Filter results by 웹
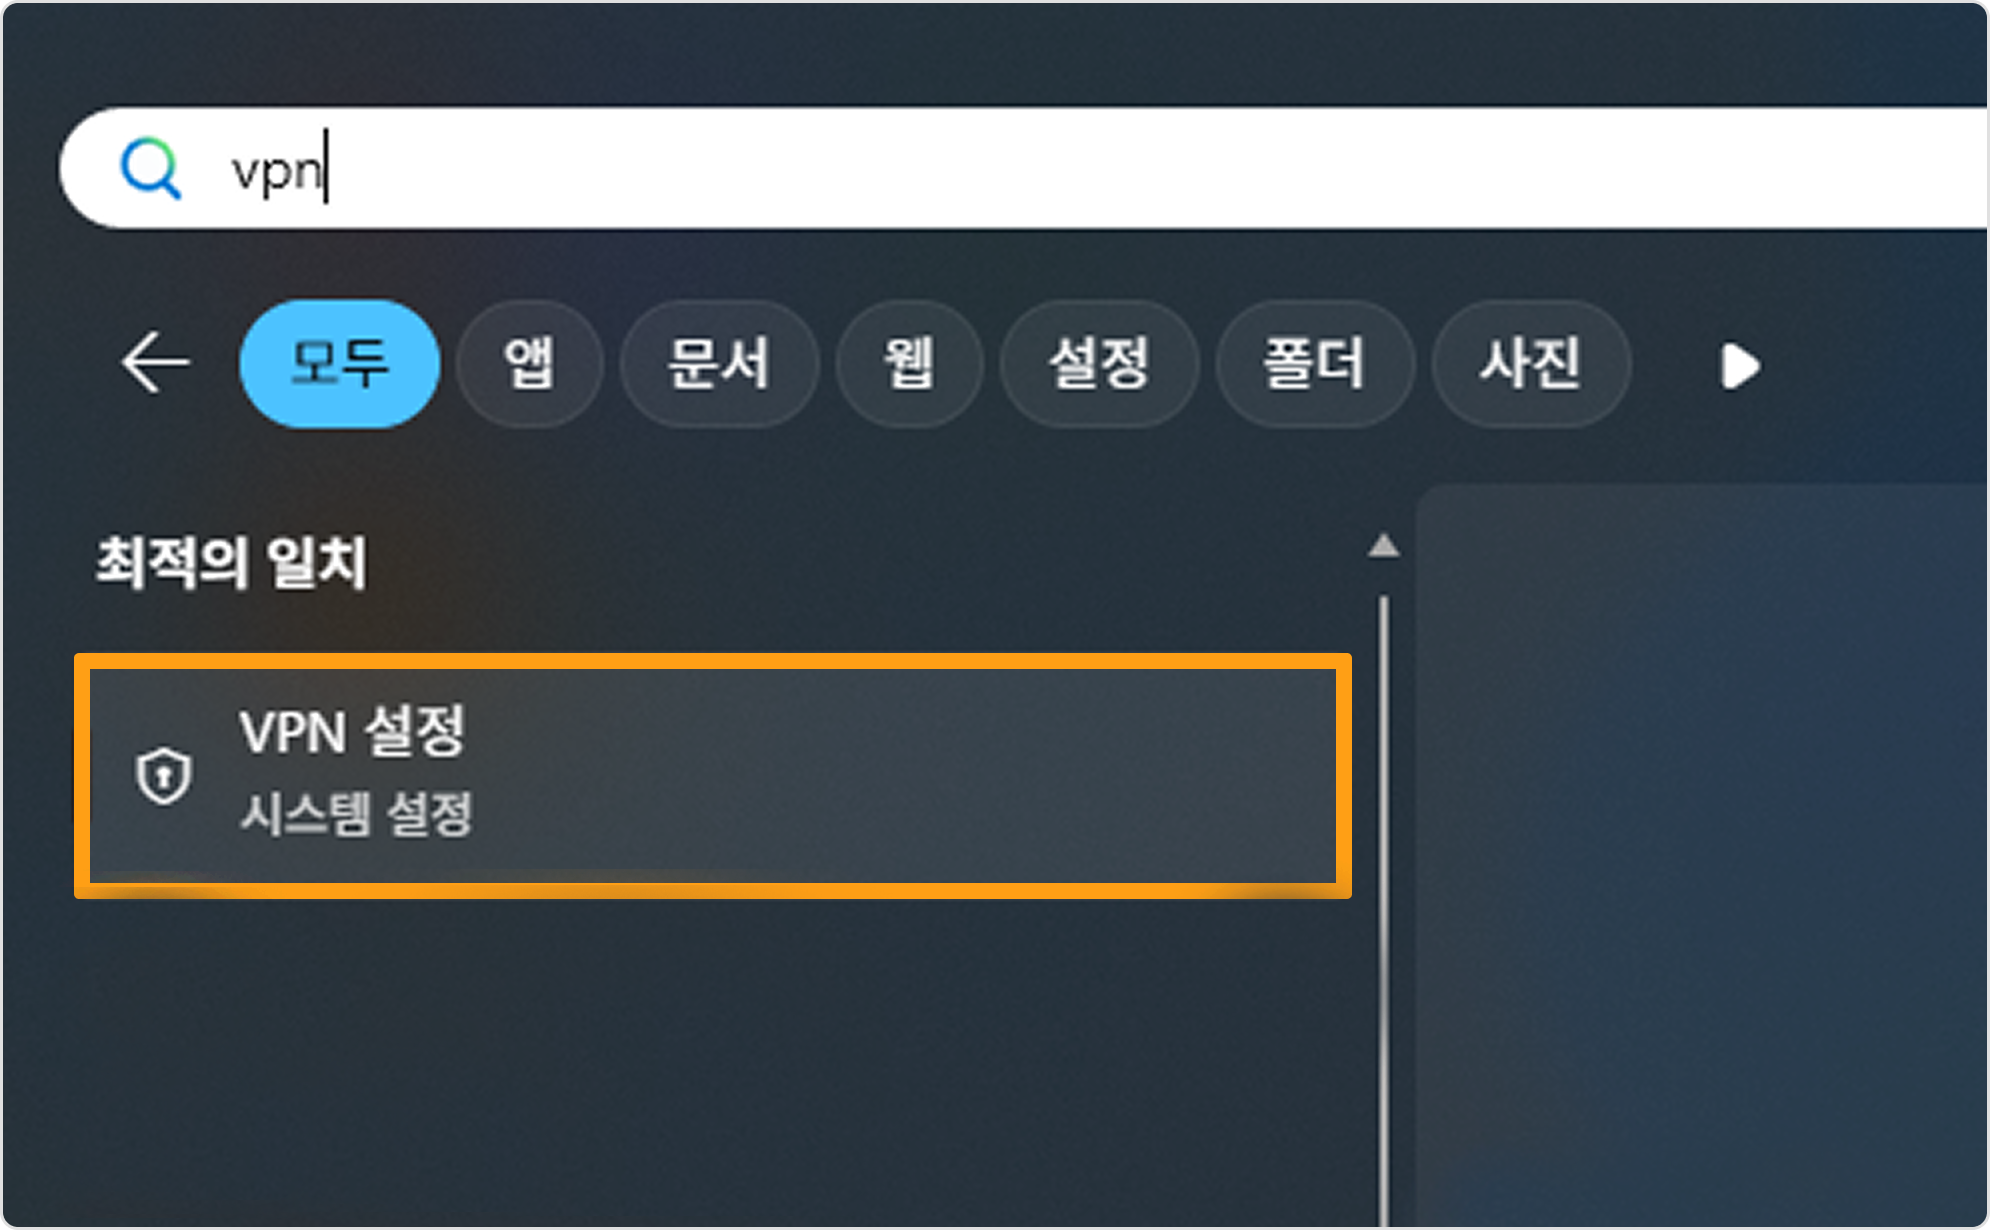Viewport: 1990px width, 1230px height. [909, 364]
